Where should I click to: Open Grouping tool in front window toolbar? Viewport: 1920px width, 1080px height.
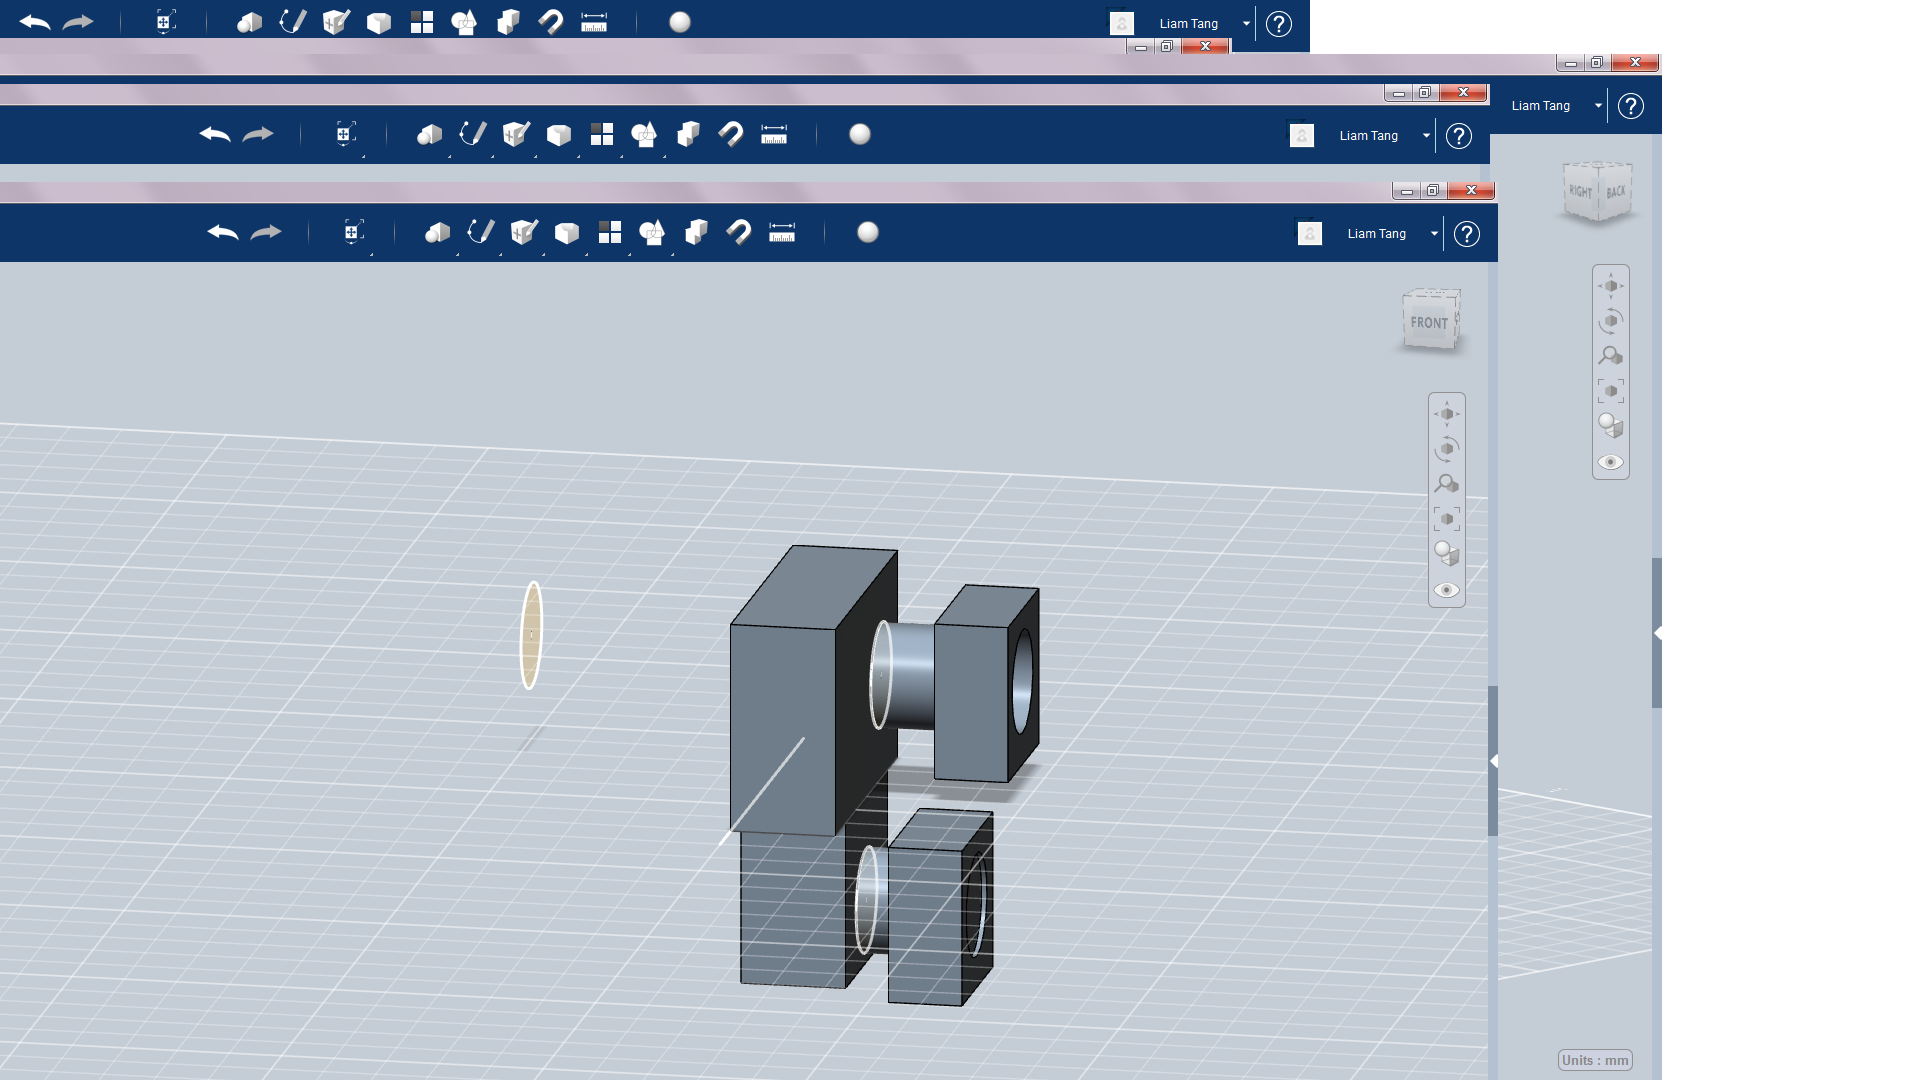652,233
